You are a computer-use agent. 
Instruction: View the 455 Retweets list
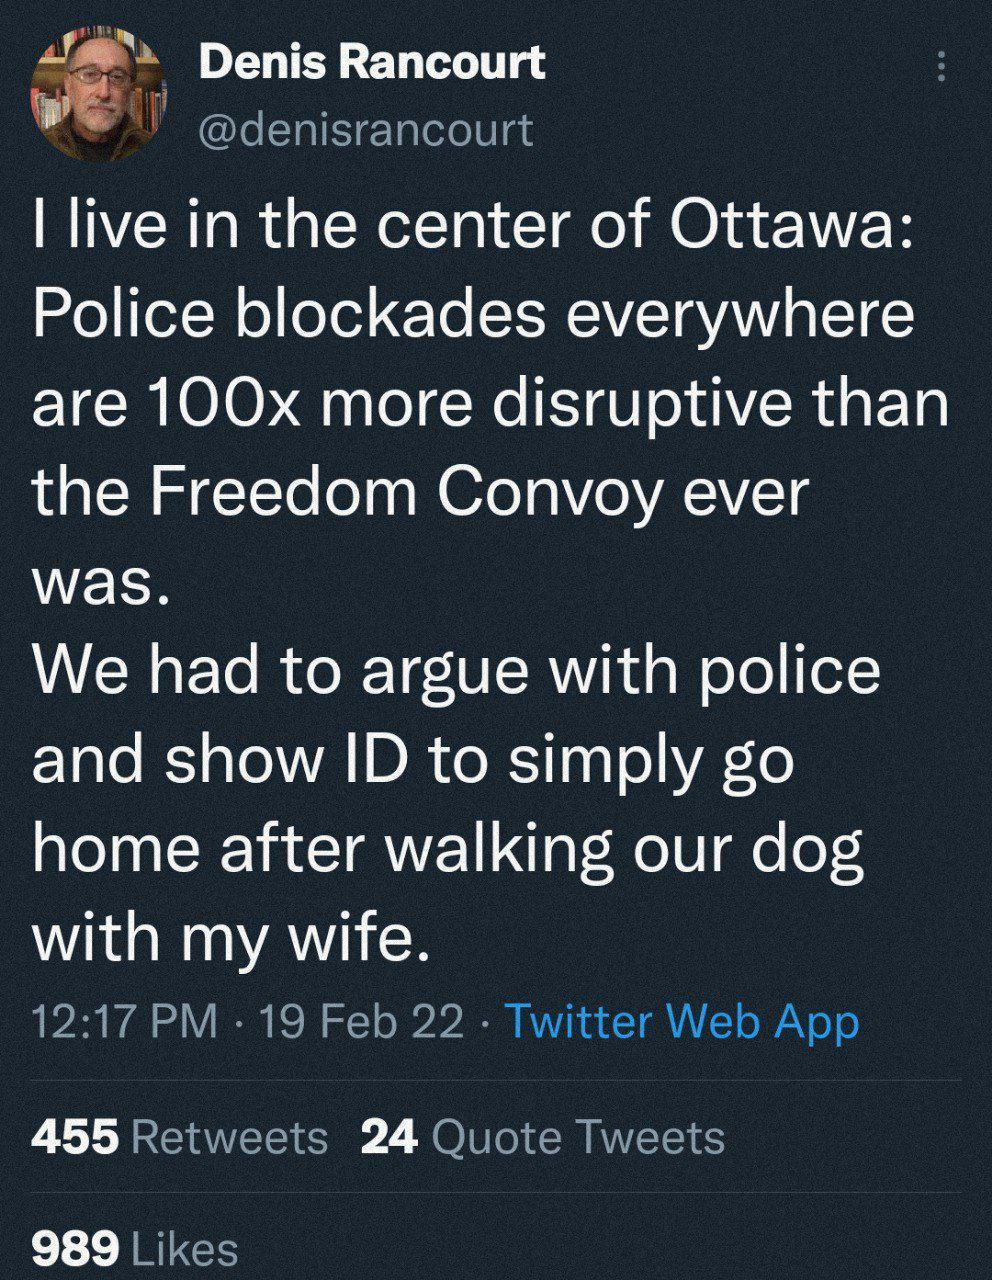[x=180, y=1137]
